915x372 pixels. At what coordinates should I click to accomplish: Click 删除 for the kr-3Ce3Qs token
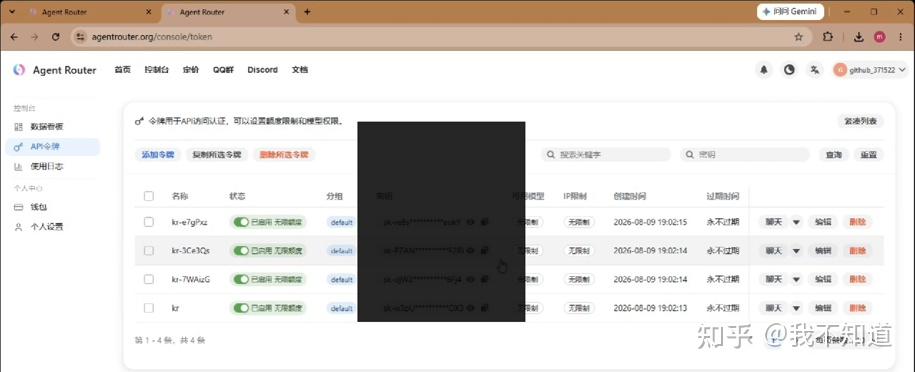pos(858,251)
